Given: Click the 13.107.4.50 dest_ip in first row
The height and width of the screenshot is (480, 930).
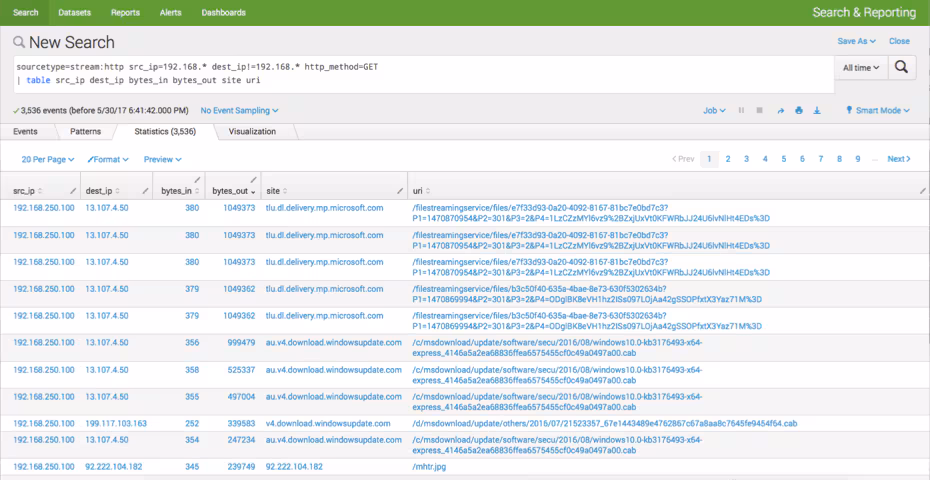Looking at the screenshot, I should pyautogui.click(x=107, y=208).
